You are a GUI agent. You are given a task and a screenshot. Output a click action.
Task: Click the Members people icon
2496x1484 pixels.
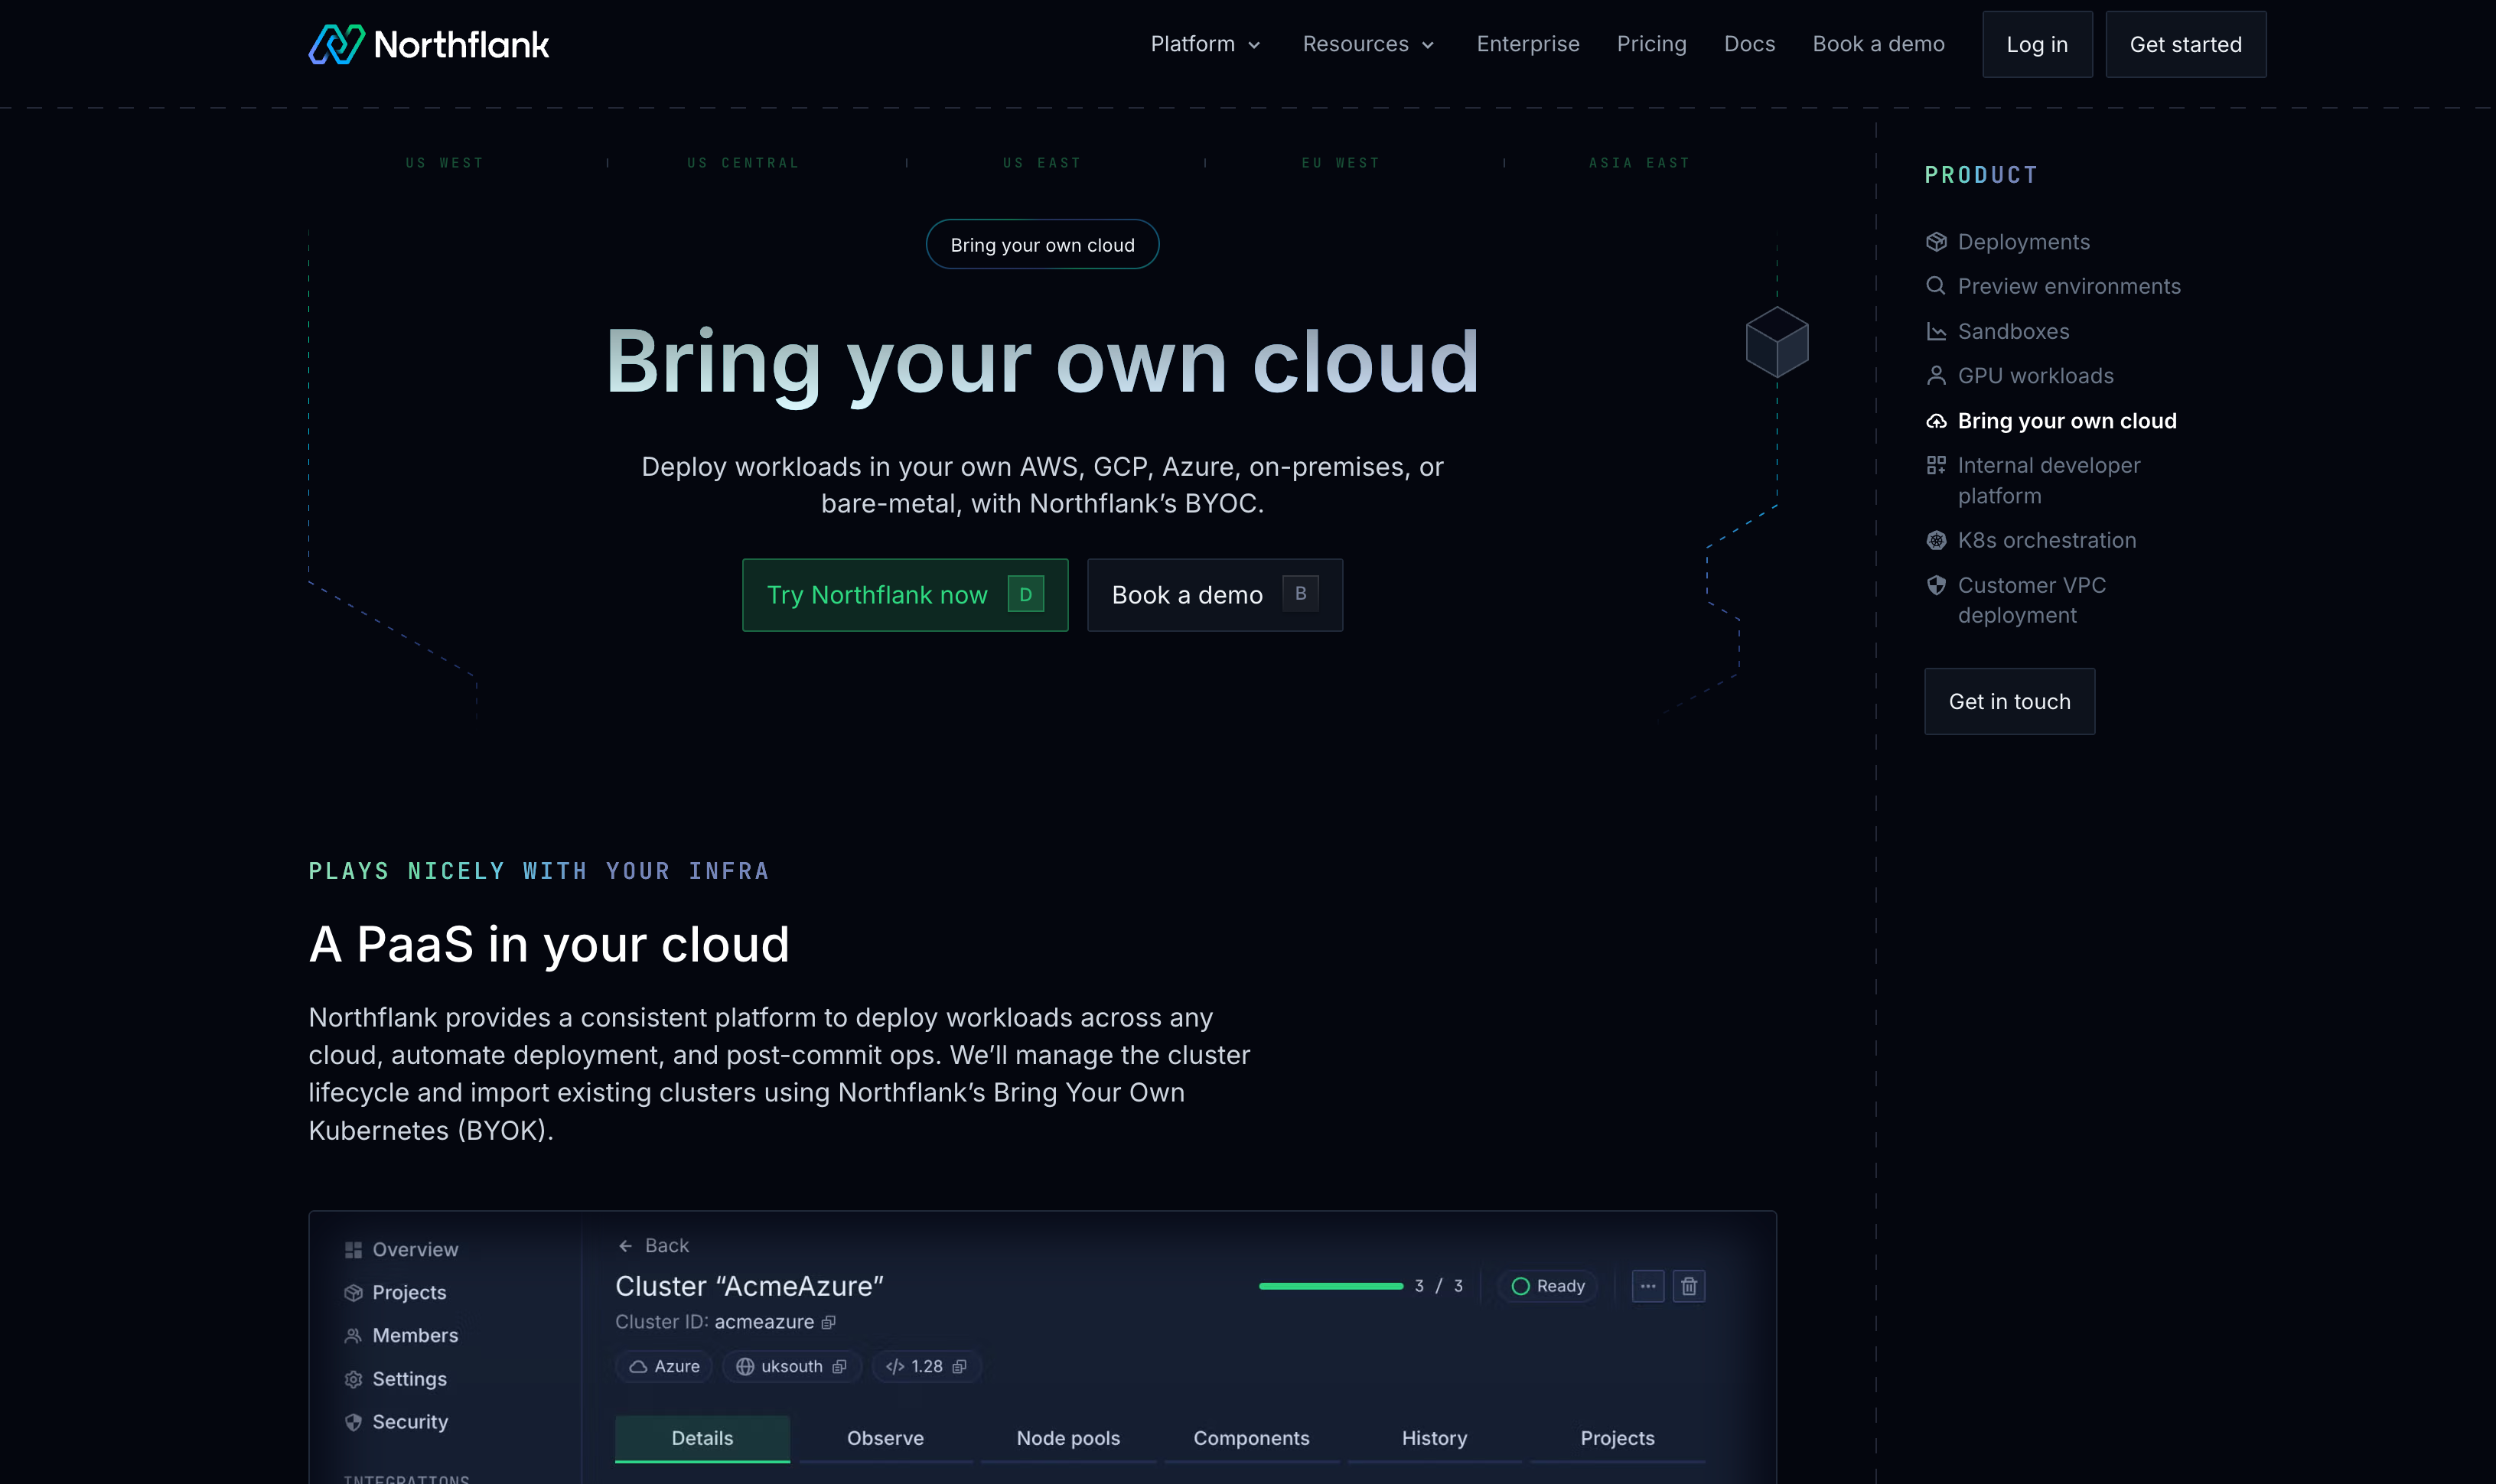point(353,1336)
